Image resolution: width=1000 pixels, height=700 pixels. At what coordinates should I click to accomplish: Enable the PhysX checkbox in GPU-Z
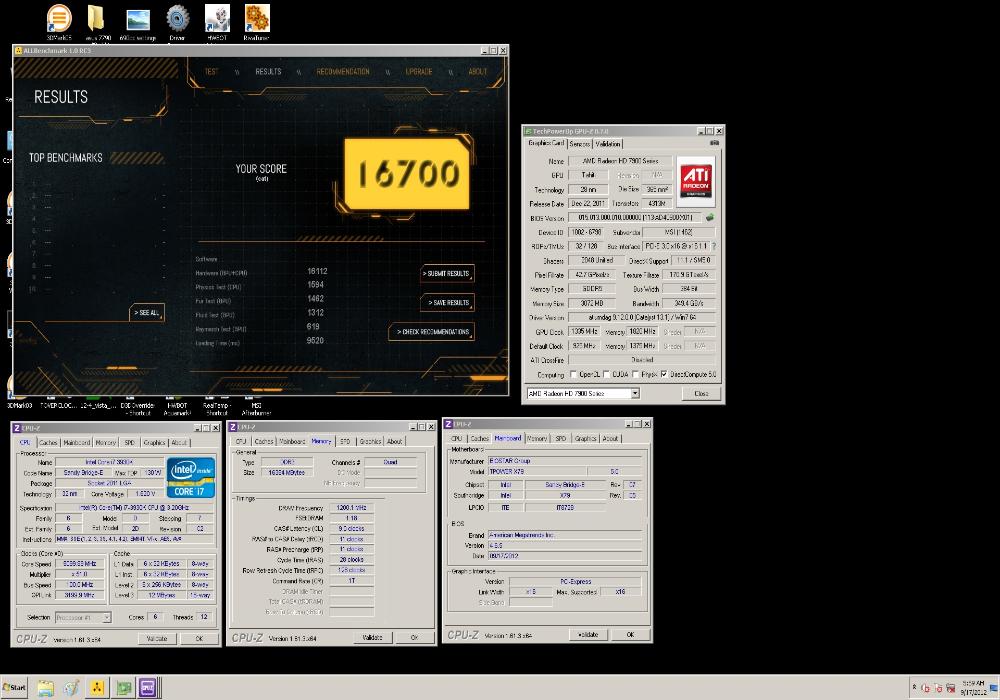[x=636, y=374]
